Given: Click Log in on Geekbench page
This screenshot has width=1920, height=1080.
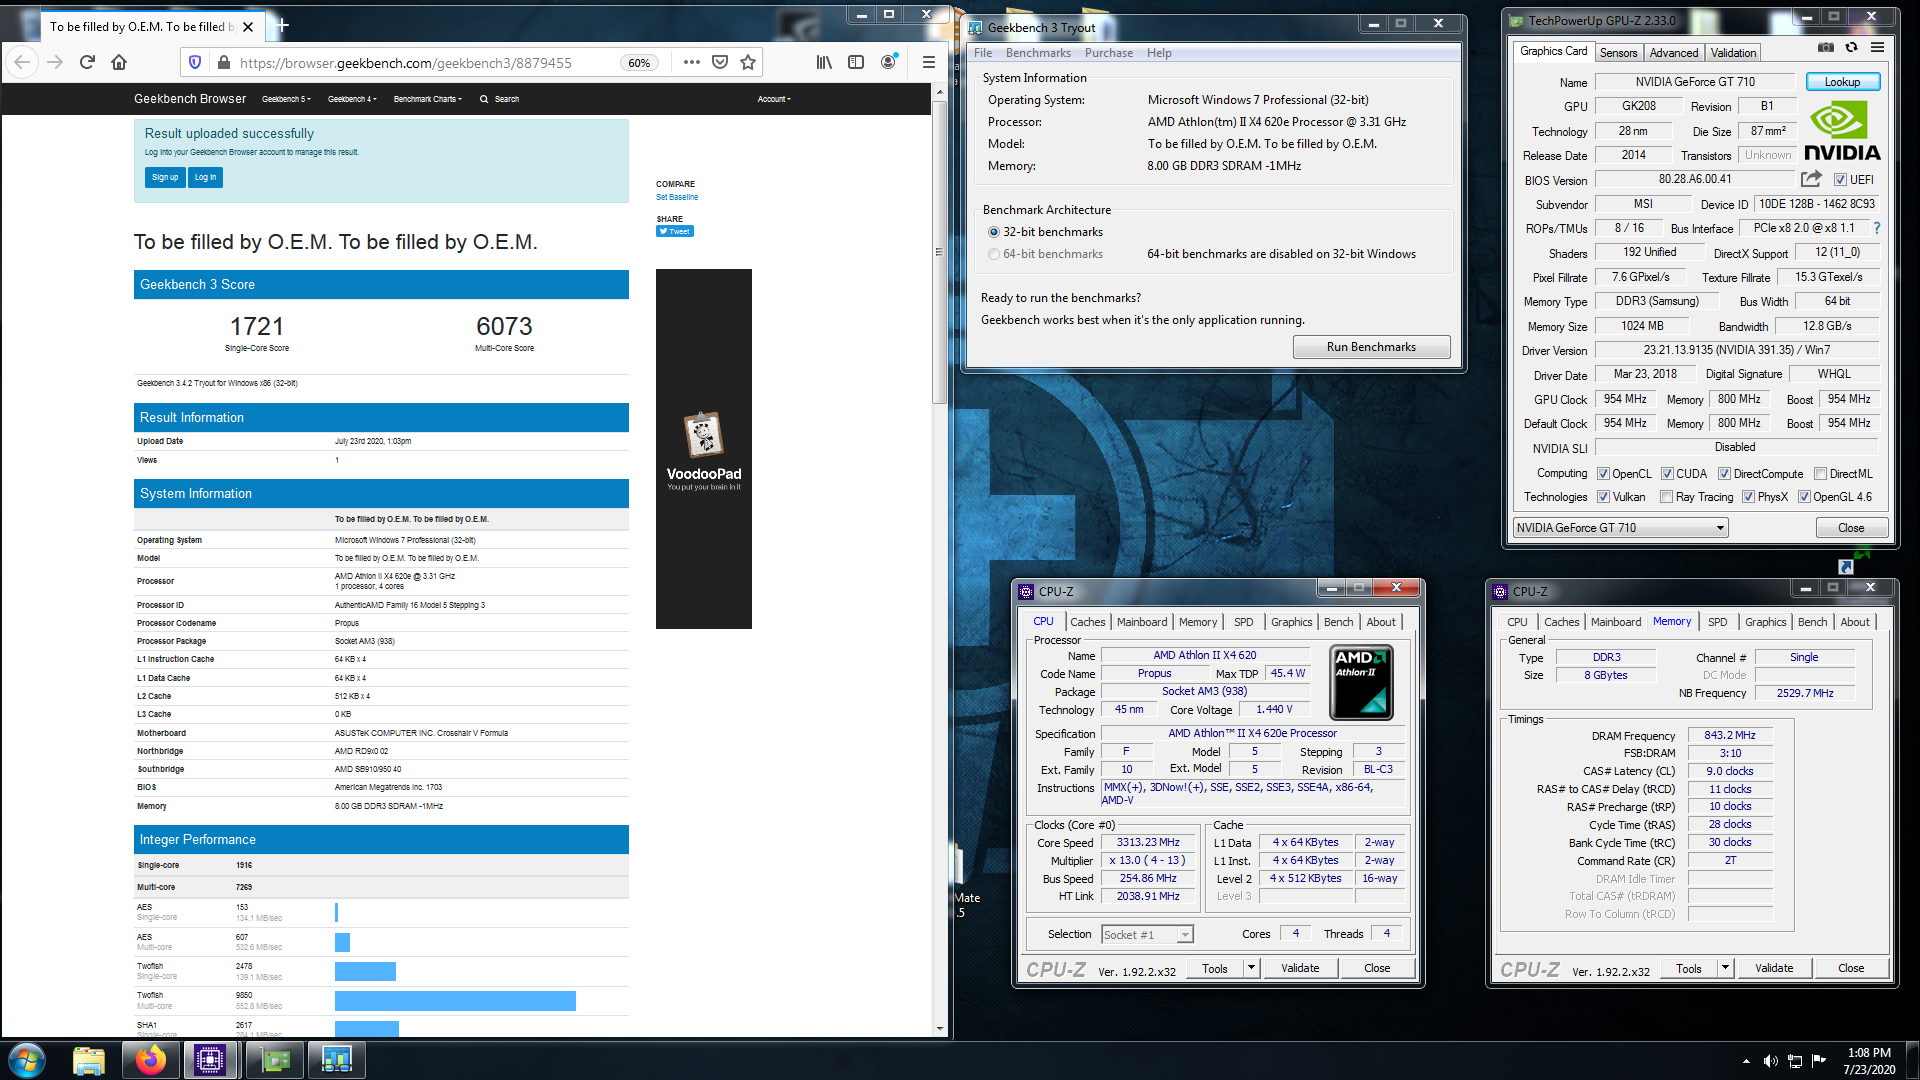Looking at the screenshot, I should point(205,177).
